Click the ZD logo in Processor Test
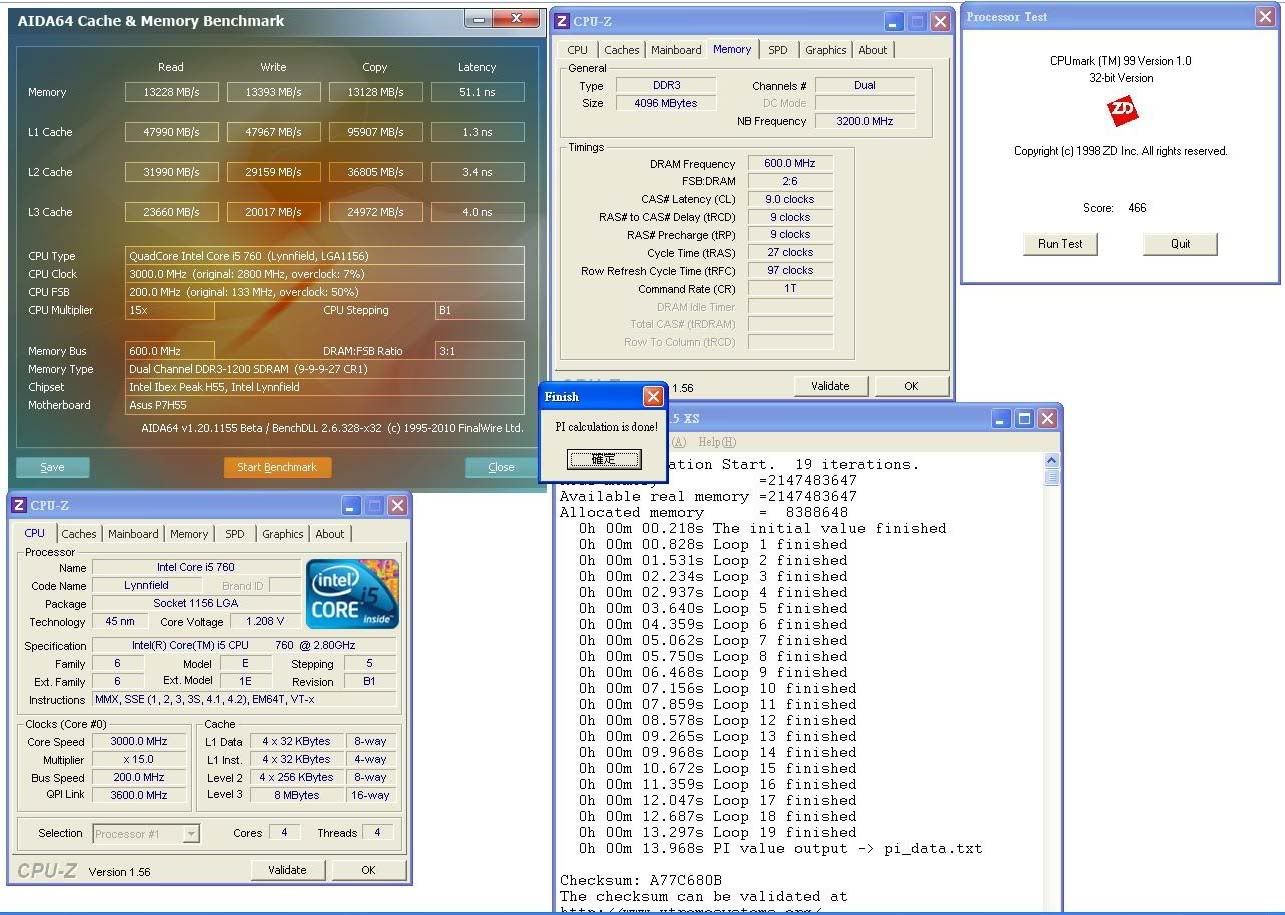 [x=1122, y=111]
